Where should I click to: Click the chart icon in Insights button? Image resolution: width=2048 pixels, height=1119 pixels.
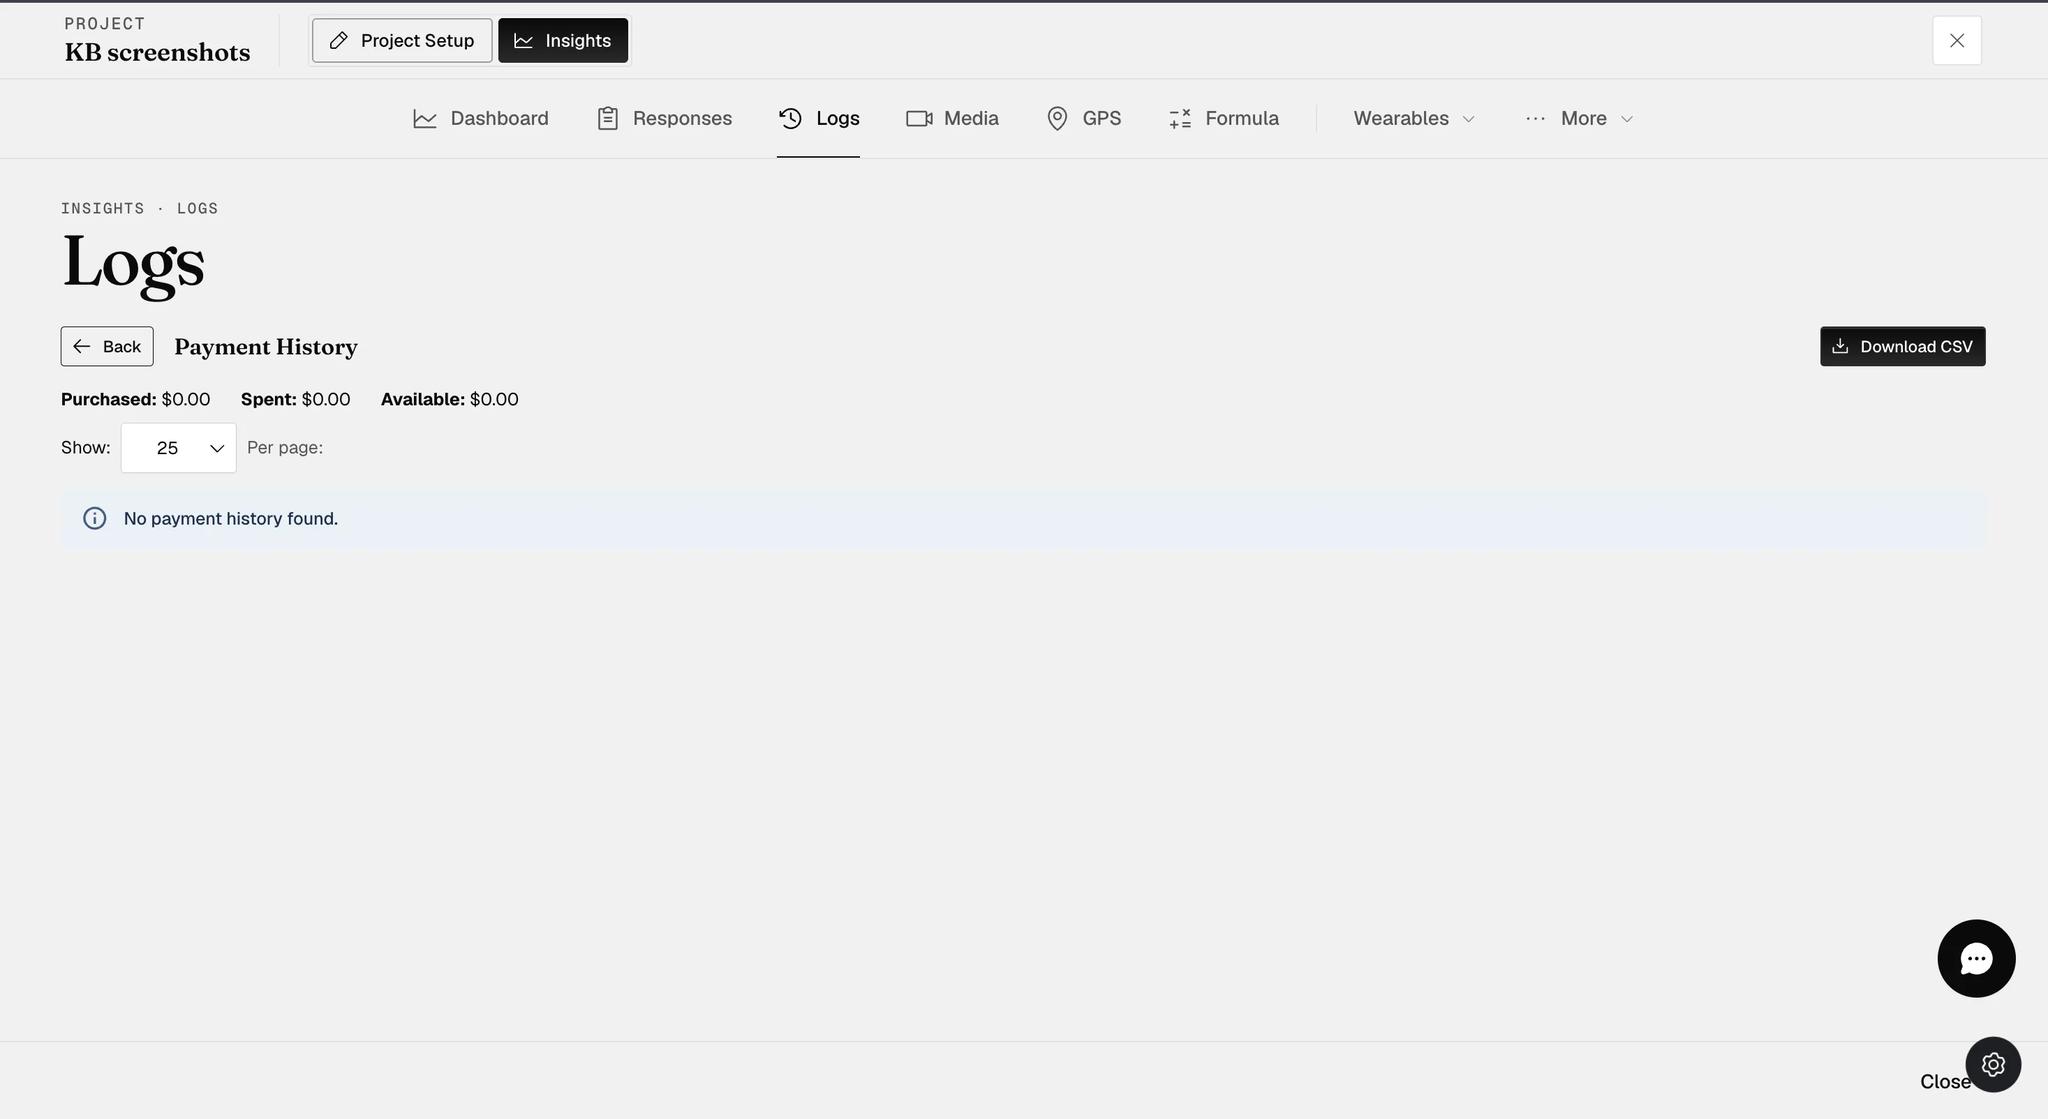(523, 40)
